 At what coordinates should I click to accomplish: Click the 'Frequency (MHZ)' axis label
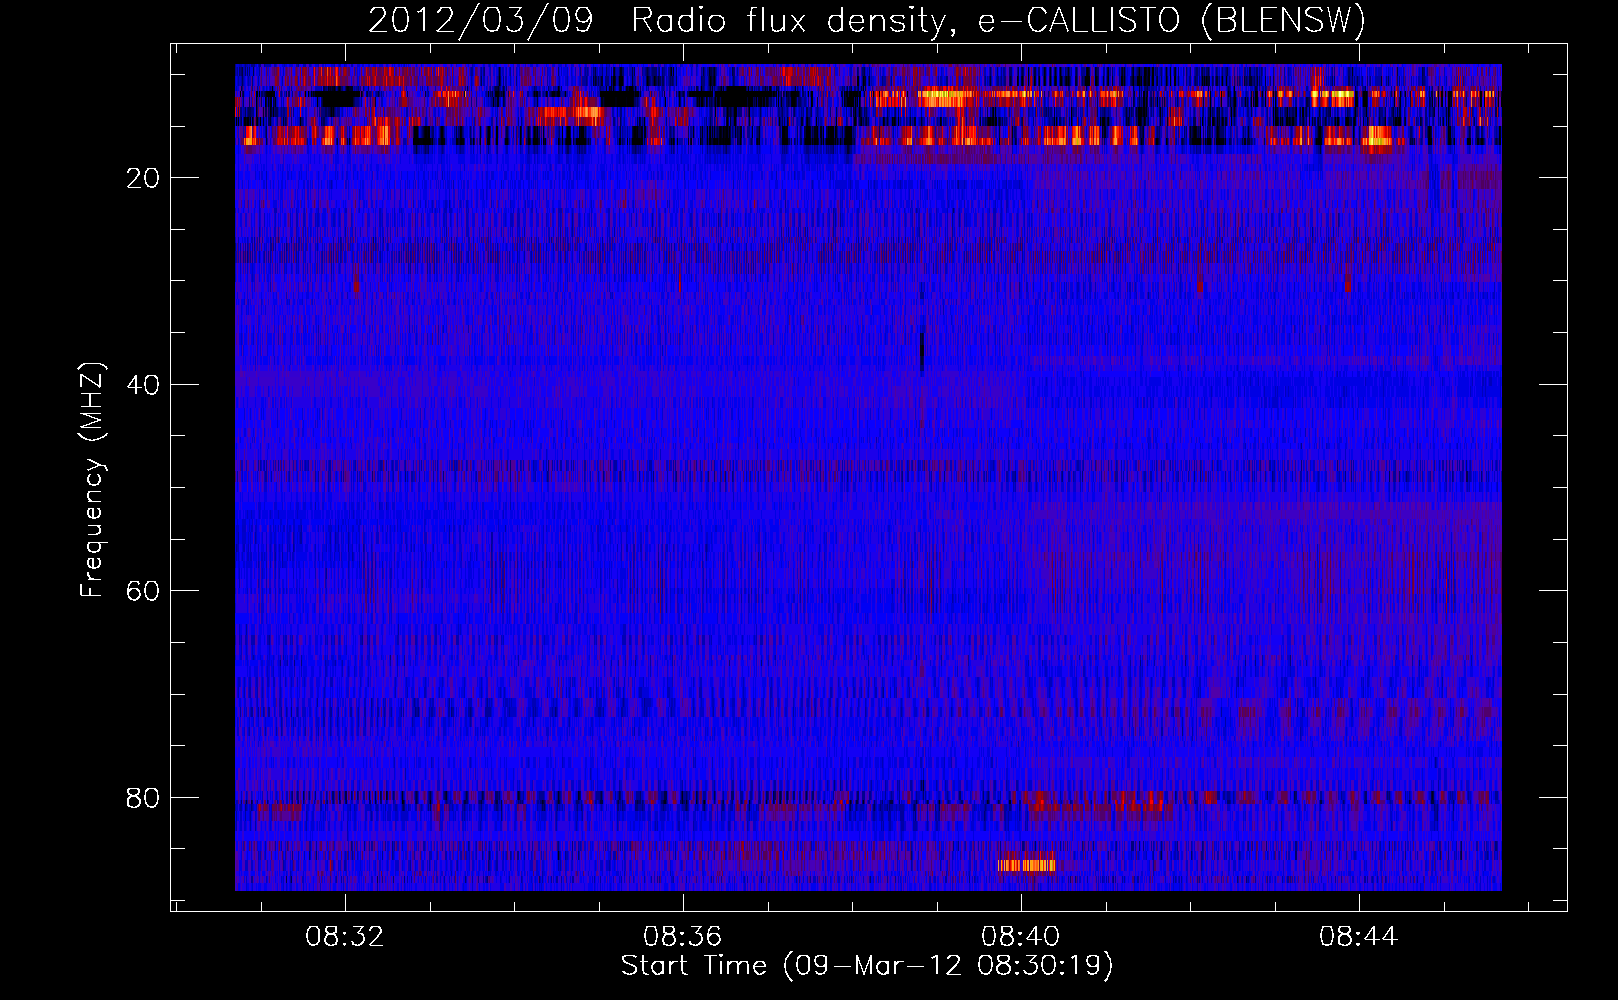[92, 480]
